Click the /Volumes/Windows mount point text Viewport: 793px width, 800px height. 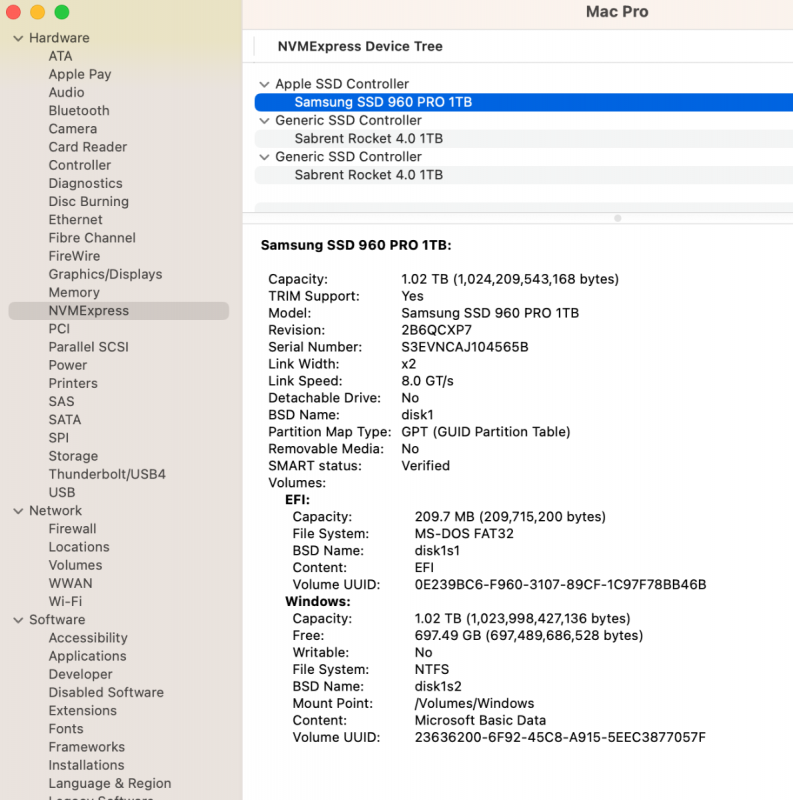point(475,704)
